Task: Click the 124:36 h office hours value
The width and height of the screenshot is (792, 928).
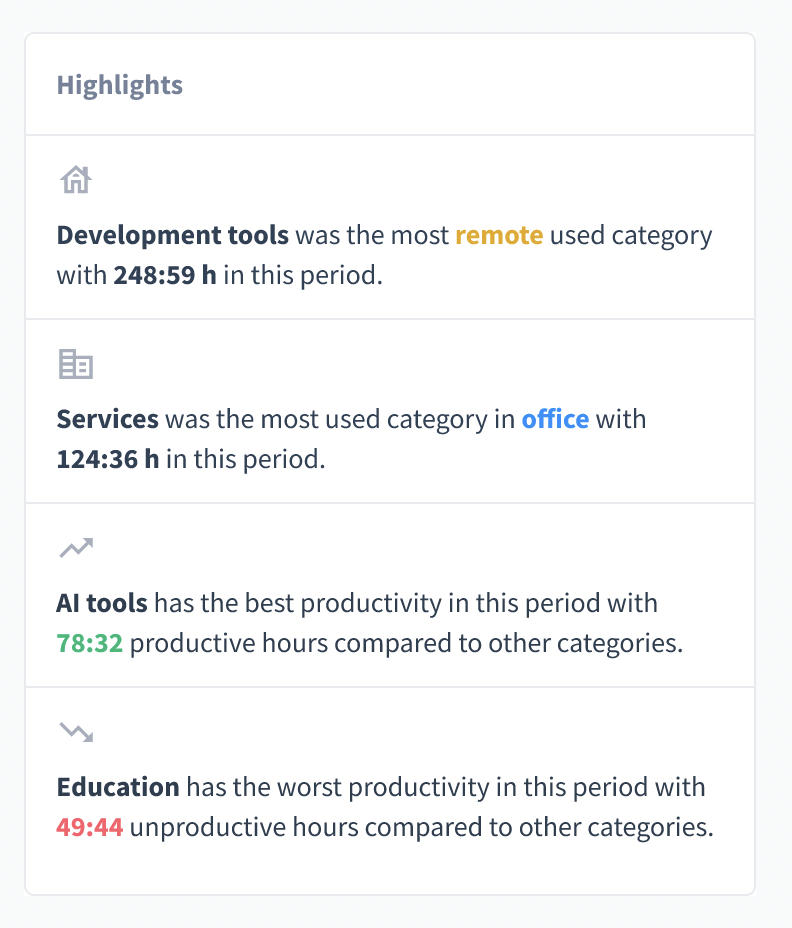Action: 107,459
